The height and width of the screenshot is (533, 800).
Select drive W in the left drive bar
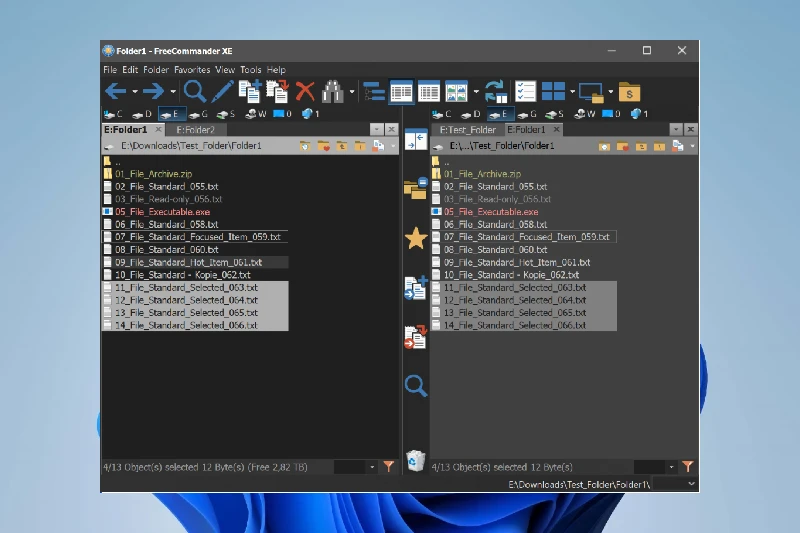pyautogui.click(x=256, y=114)
